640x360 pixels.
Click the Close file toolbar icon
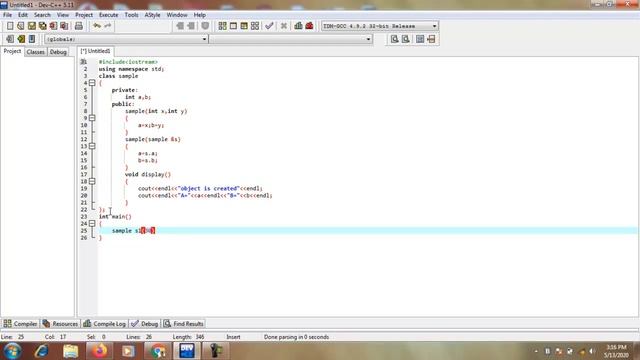[53, 26]
